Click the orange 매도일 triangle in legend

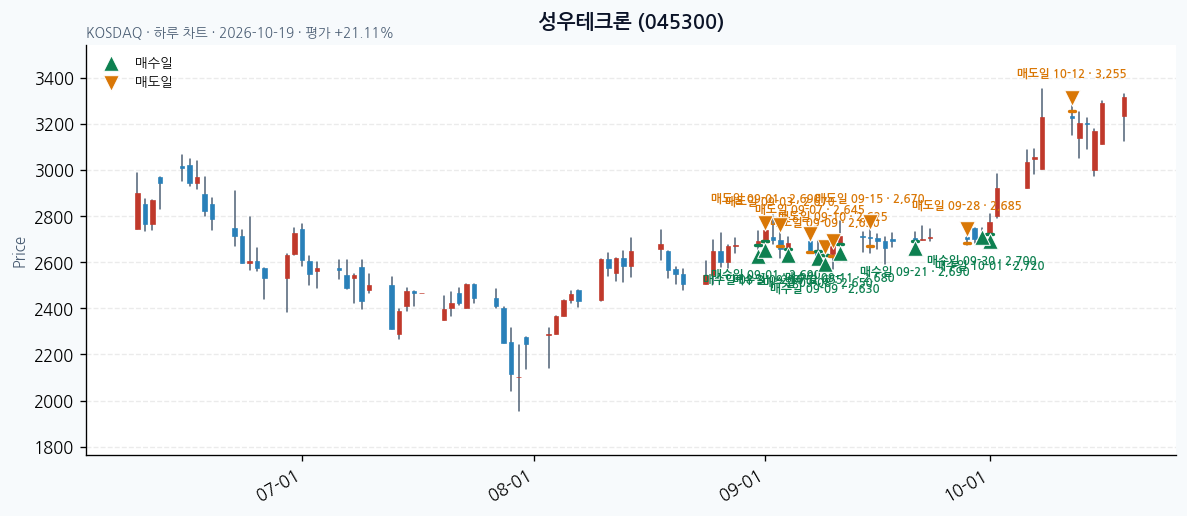111,82
